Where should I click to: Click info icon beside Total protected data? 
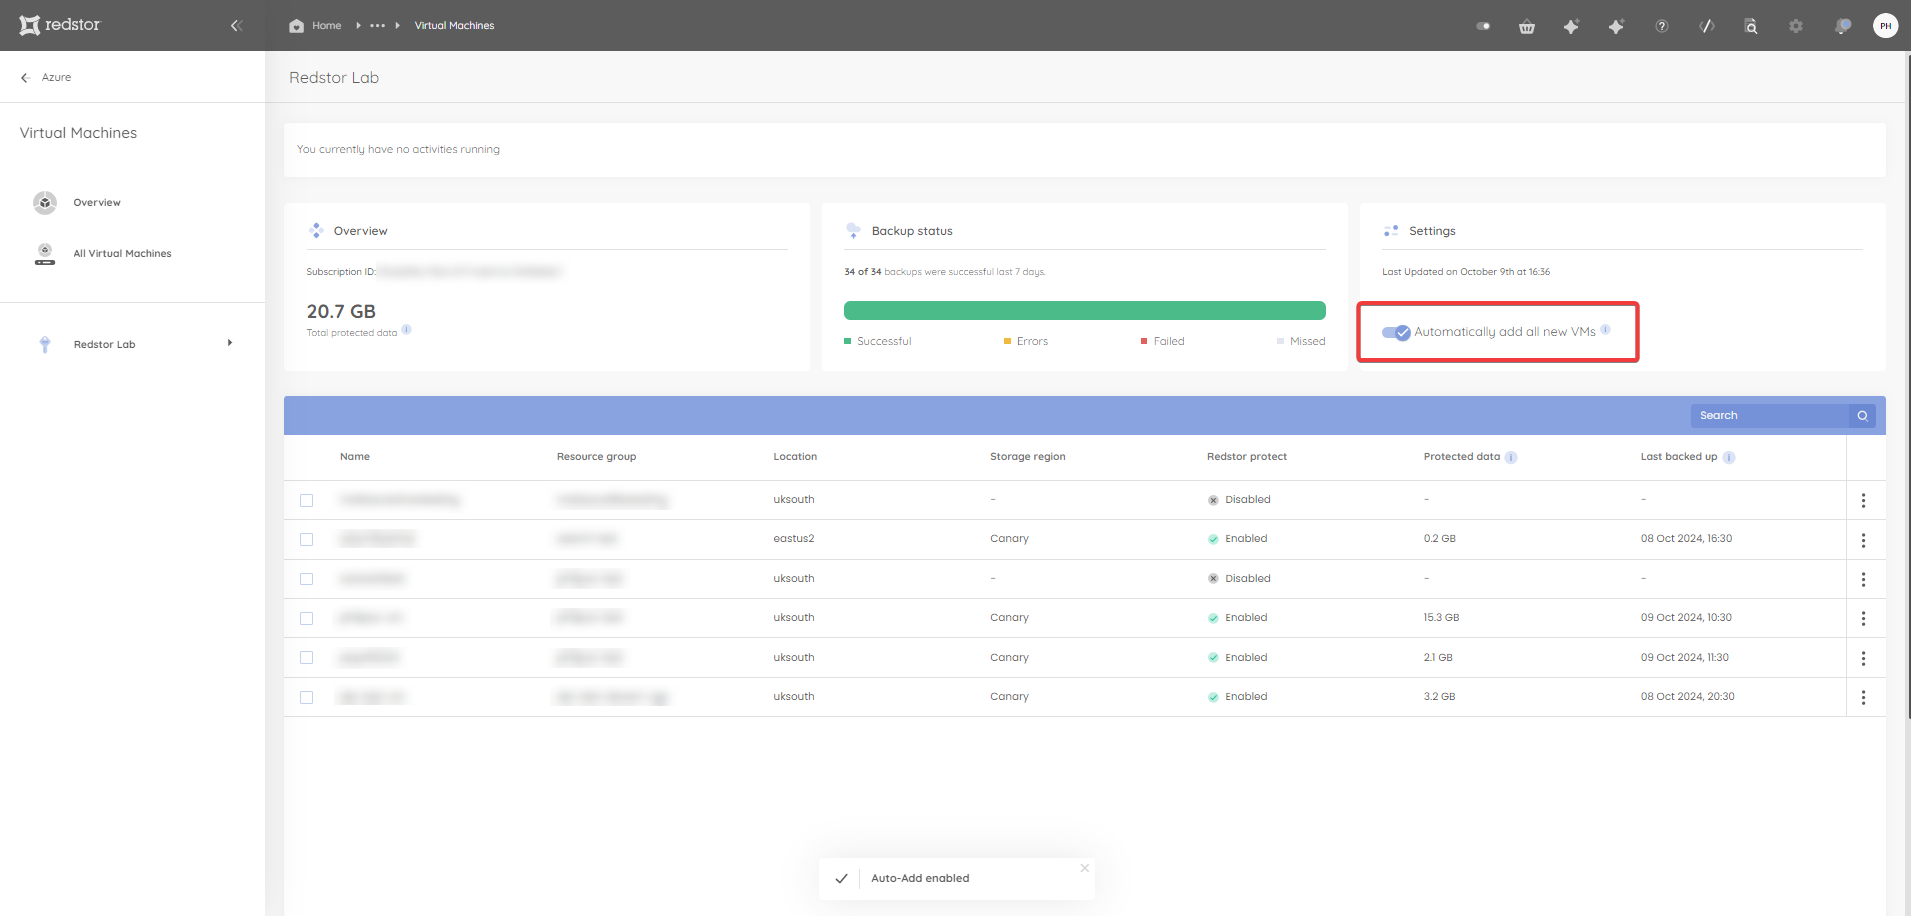[x=406, y=330]
